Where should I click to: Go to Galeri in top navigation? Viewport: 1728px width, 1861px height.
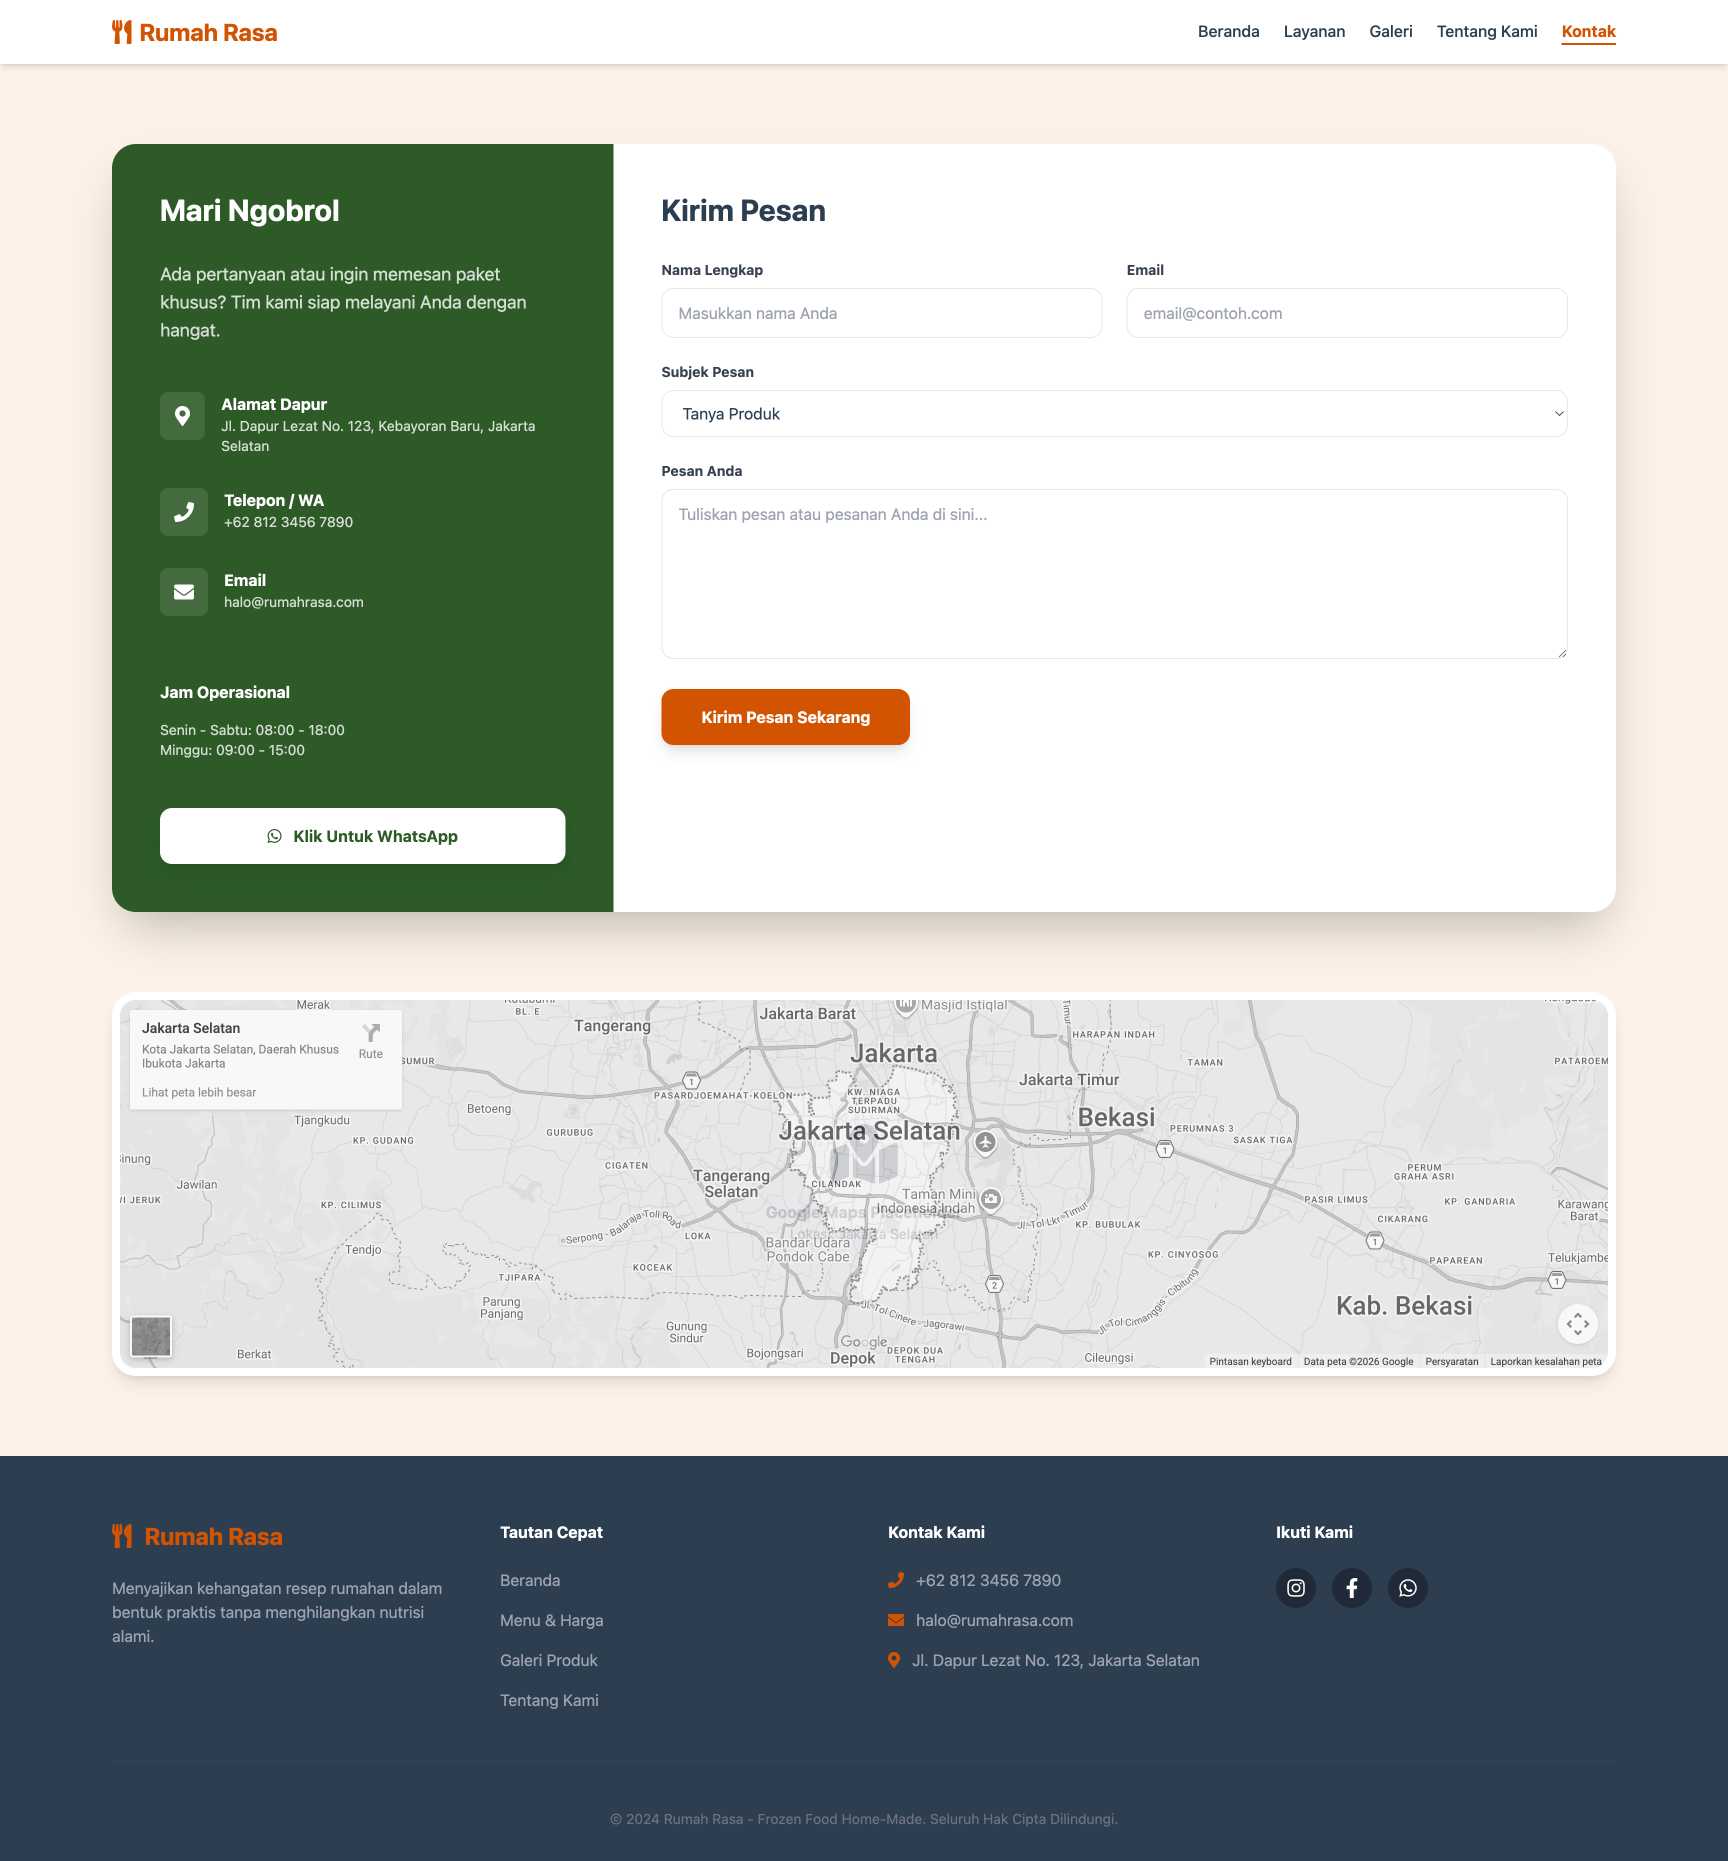tap(1390, 32)
